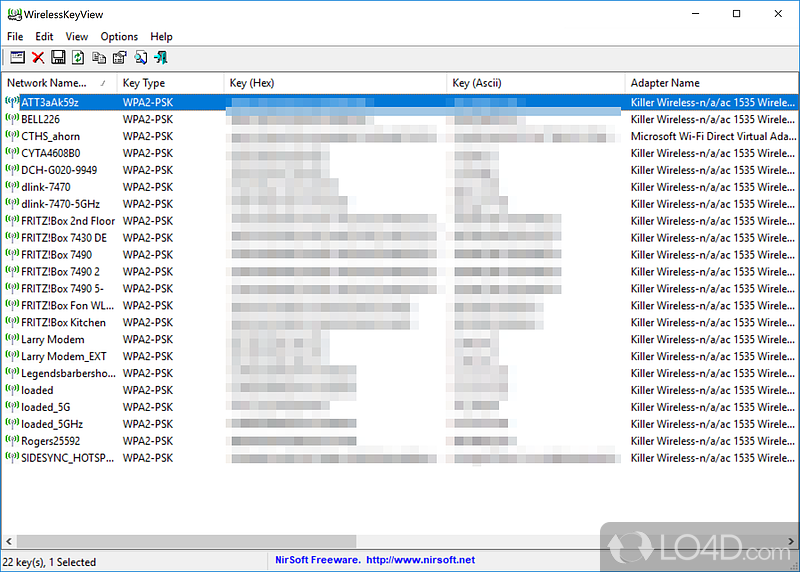Screen dimensions: 800x572
Task: Select the BELL226 network row
Action: (x=400, y=119)
